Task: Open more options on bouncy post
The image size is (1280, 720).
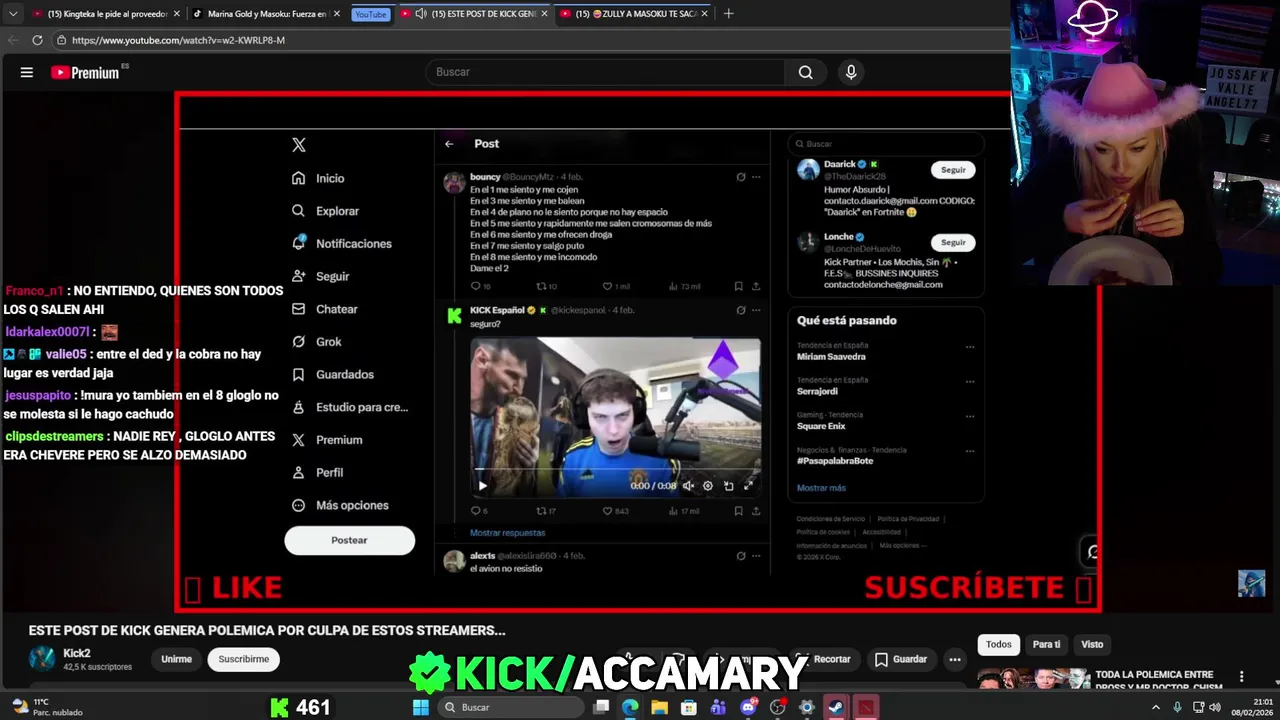Action: pyautogui.click(x=756, y=177)
